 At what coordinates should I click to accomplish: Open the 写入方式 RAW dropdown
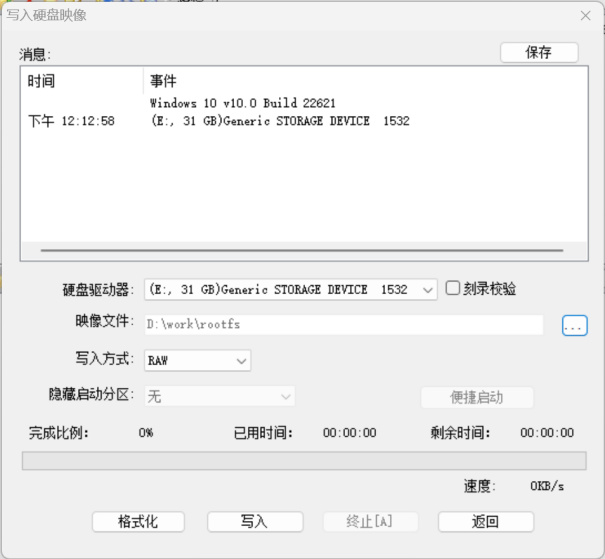(198, 360)
